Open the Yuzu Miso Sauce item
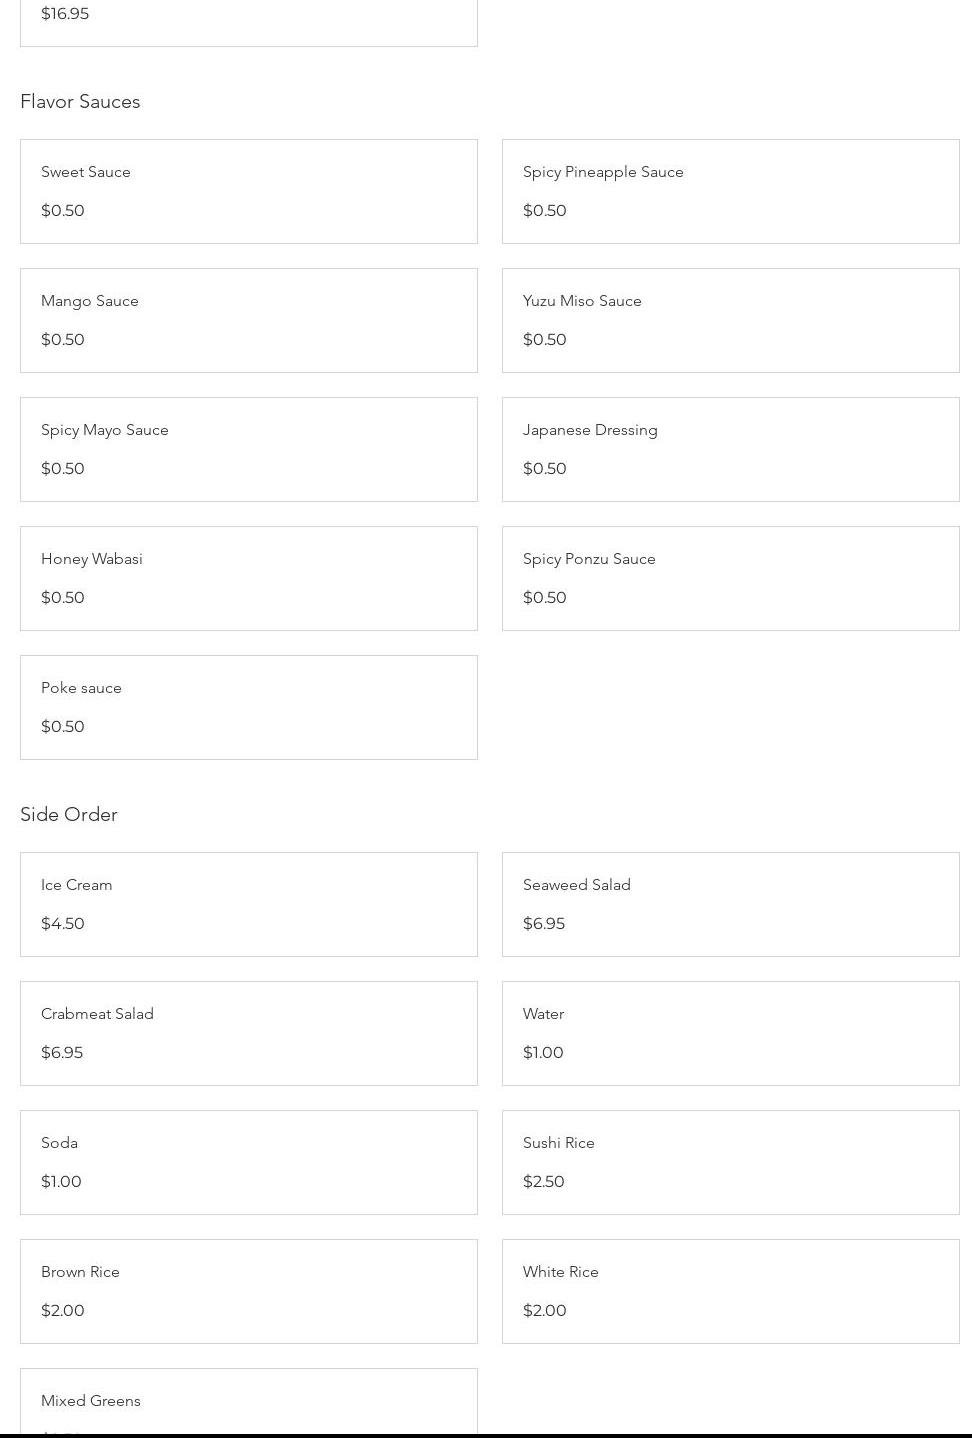972x1438 pixels. tap(730, 320)
